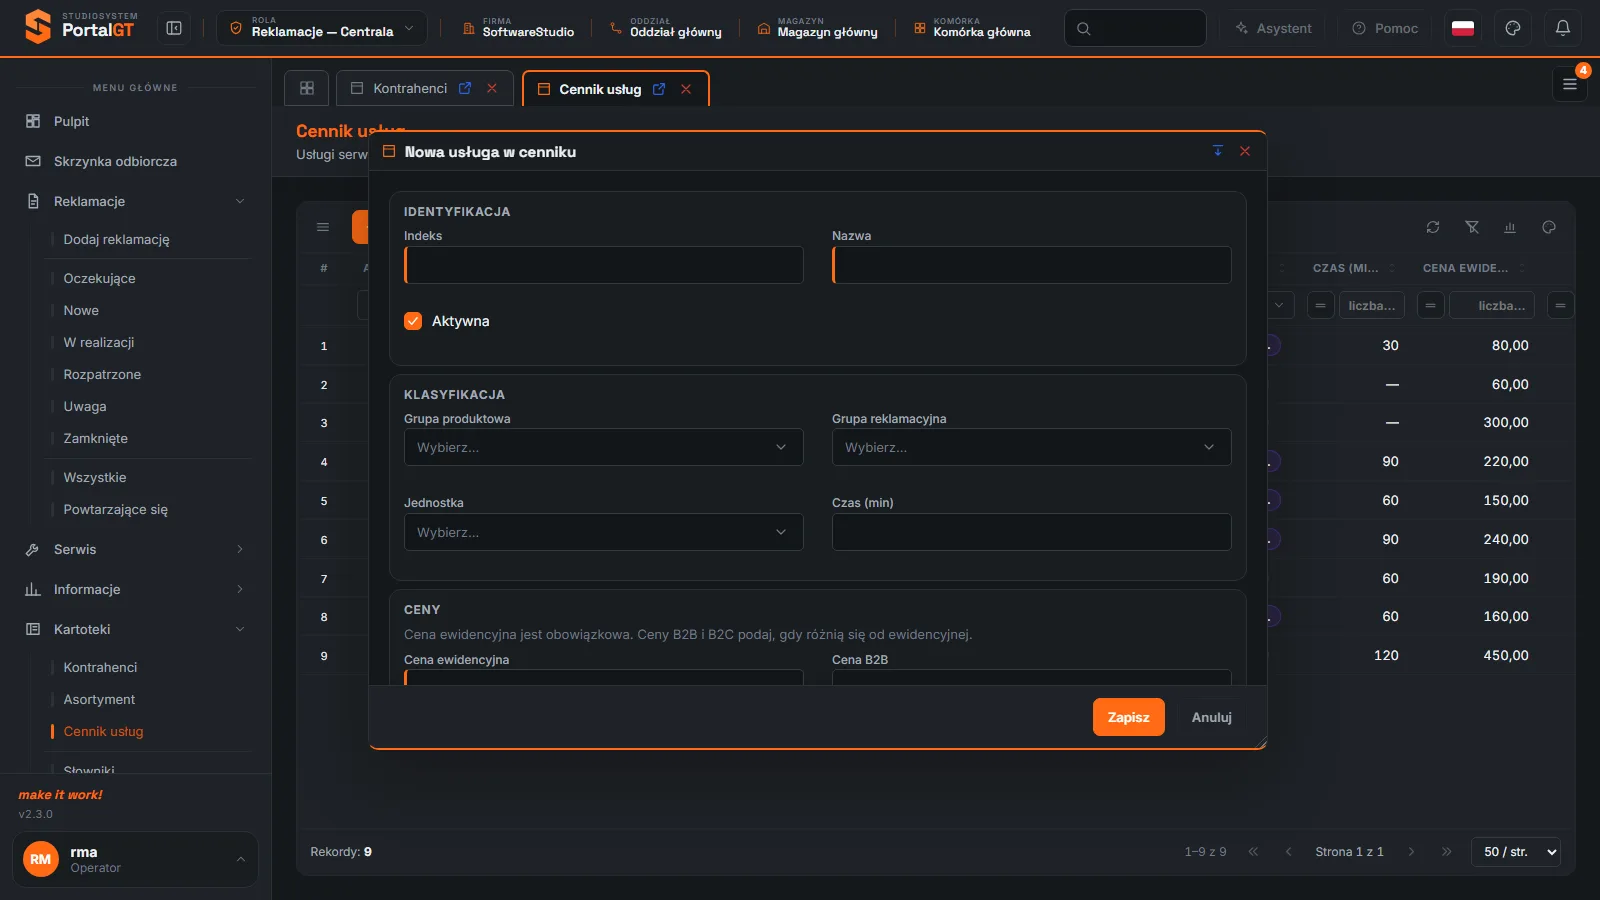Click the dialog pin/dock icon
Image resolution: width=1600 pixels, height=900 pixels.
click(x=1218, y=151)
